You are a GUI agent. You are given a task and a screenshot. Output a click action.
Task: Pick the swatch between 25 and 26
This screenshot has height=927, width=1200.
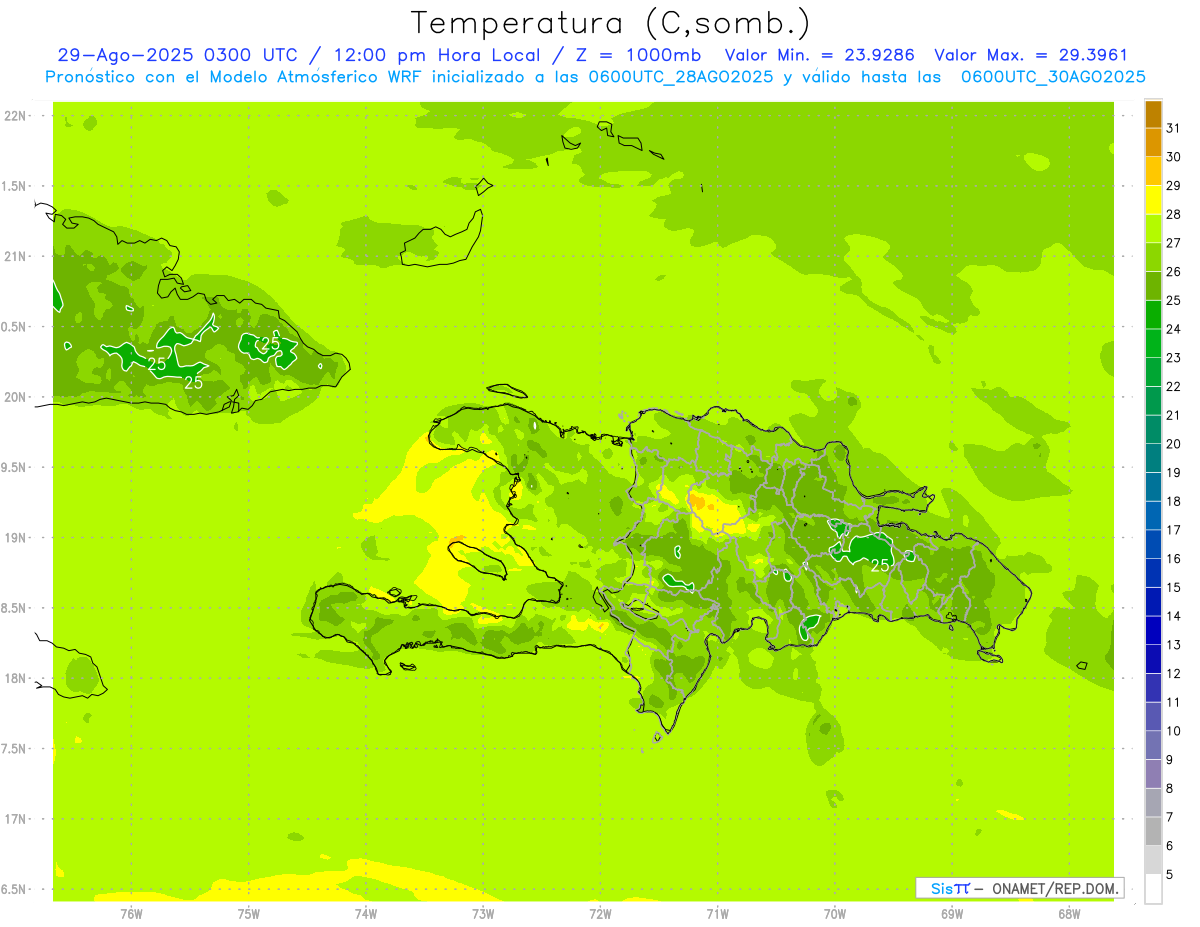(1153, 286)
